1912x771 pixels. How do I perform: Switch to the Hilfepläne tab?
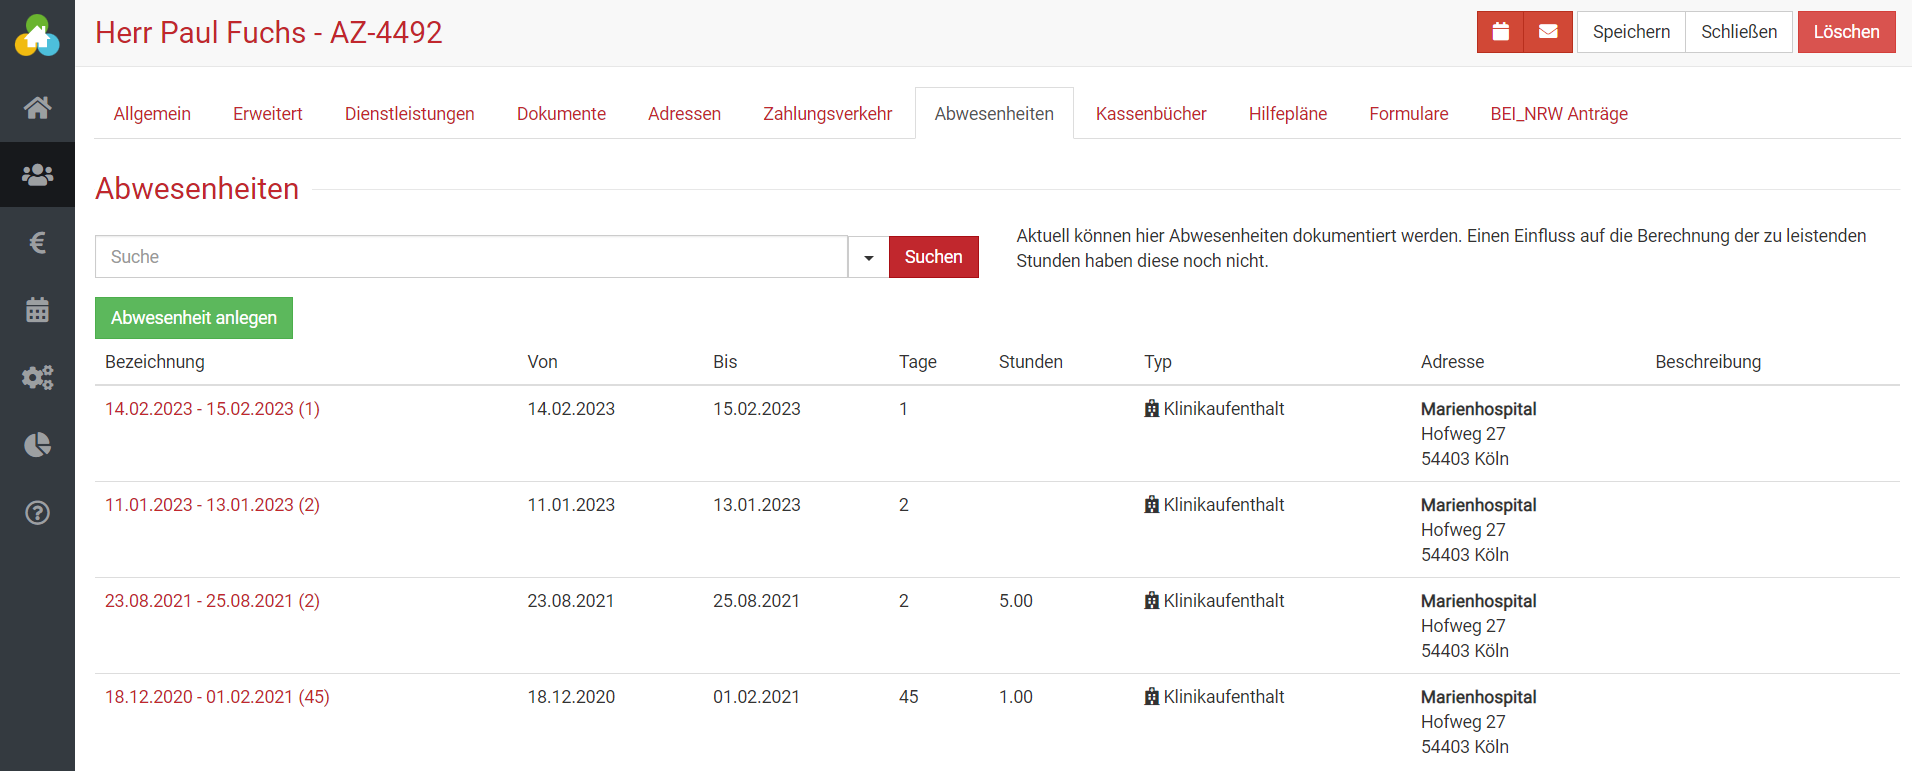click(x=1288, y=114)
